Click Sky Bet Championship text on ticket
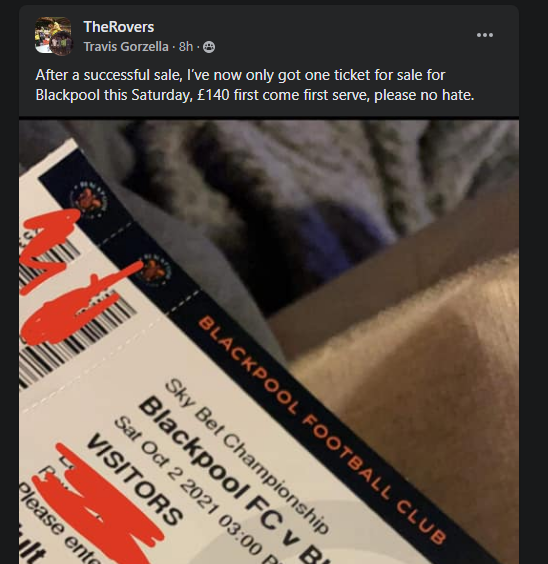 click(246, 455)
